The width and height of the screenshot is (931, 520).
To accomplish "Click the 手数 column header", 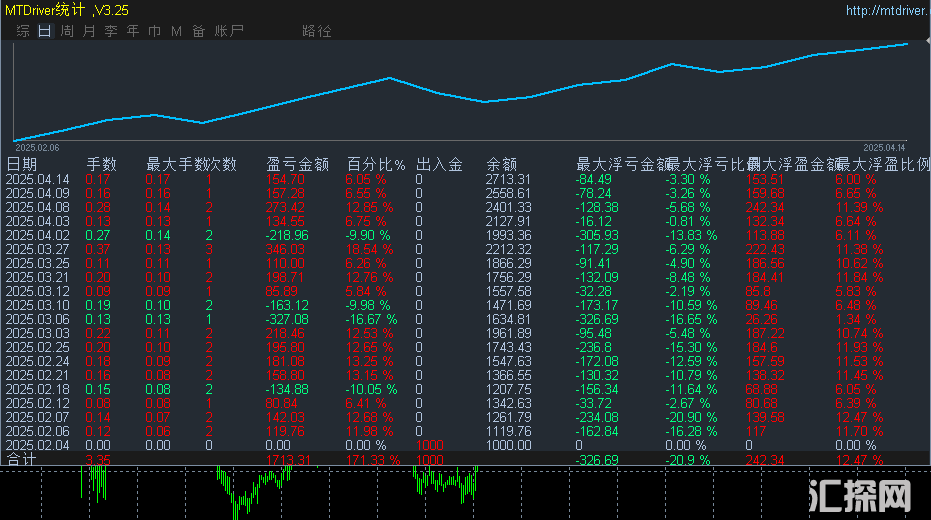I will click(x=102, y=164).
